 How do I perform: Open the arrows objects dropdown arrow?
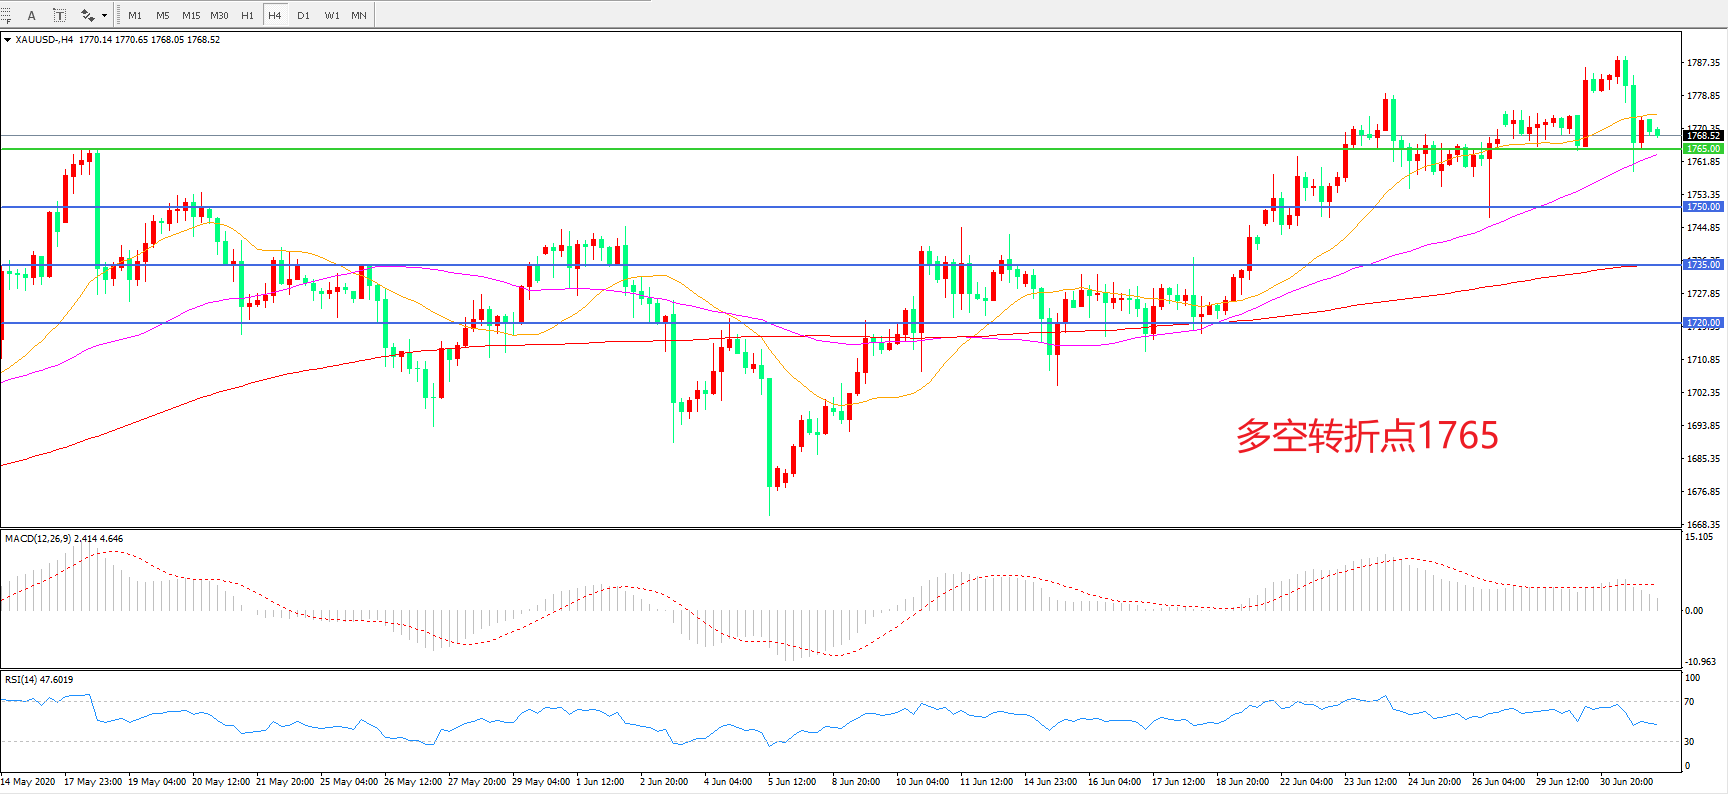(x=104, y=16)
